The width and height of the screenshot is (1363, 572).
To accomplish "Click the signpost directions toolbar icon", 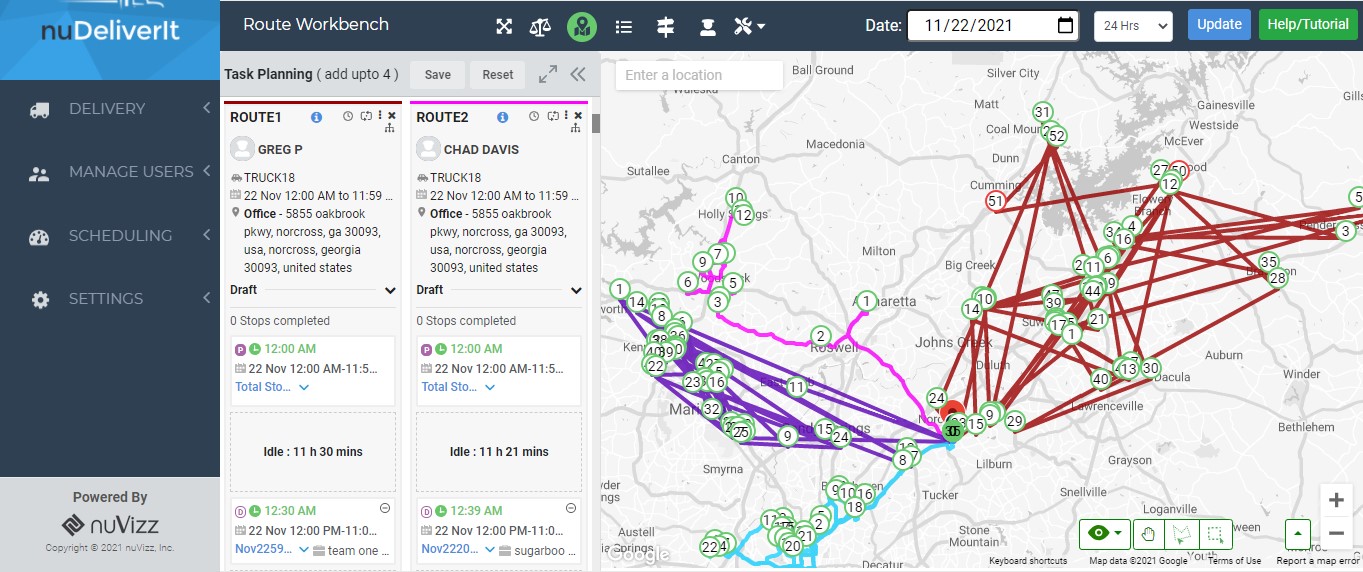I will pos(665,27).
